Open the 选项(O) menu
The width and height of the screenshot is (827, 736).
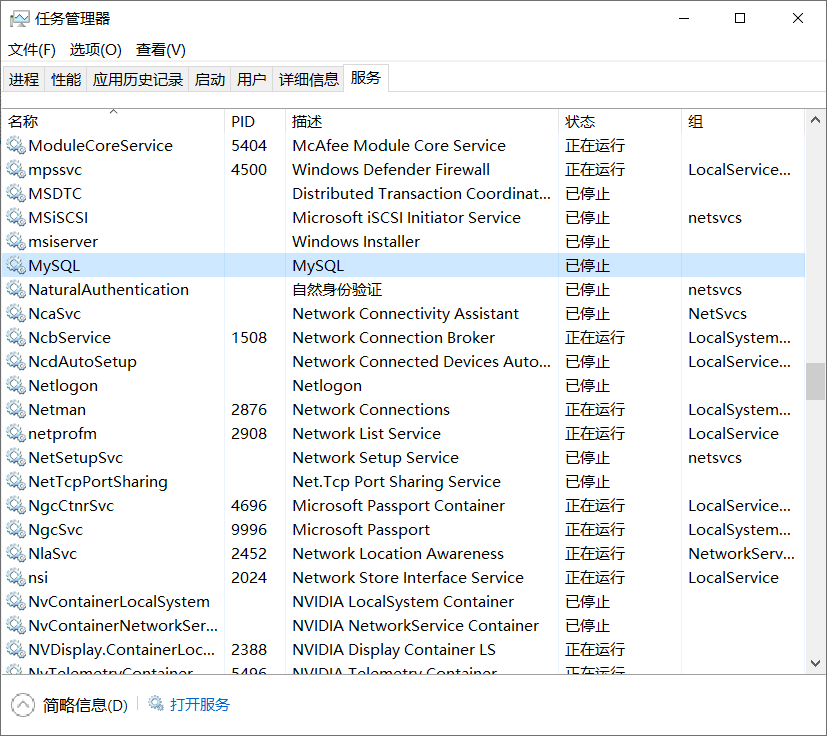coord(95,50)
